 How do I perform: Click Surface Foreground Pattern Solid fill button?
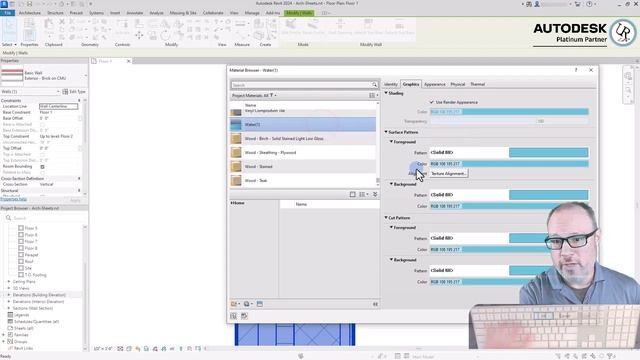tap(509, 152)
